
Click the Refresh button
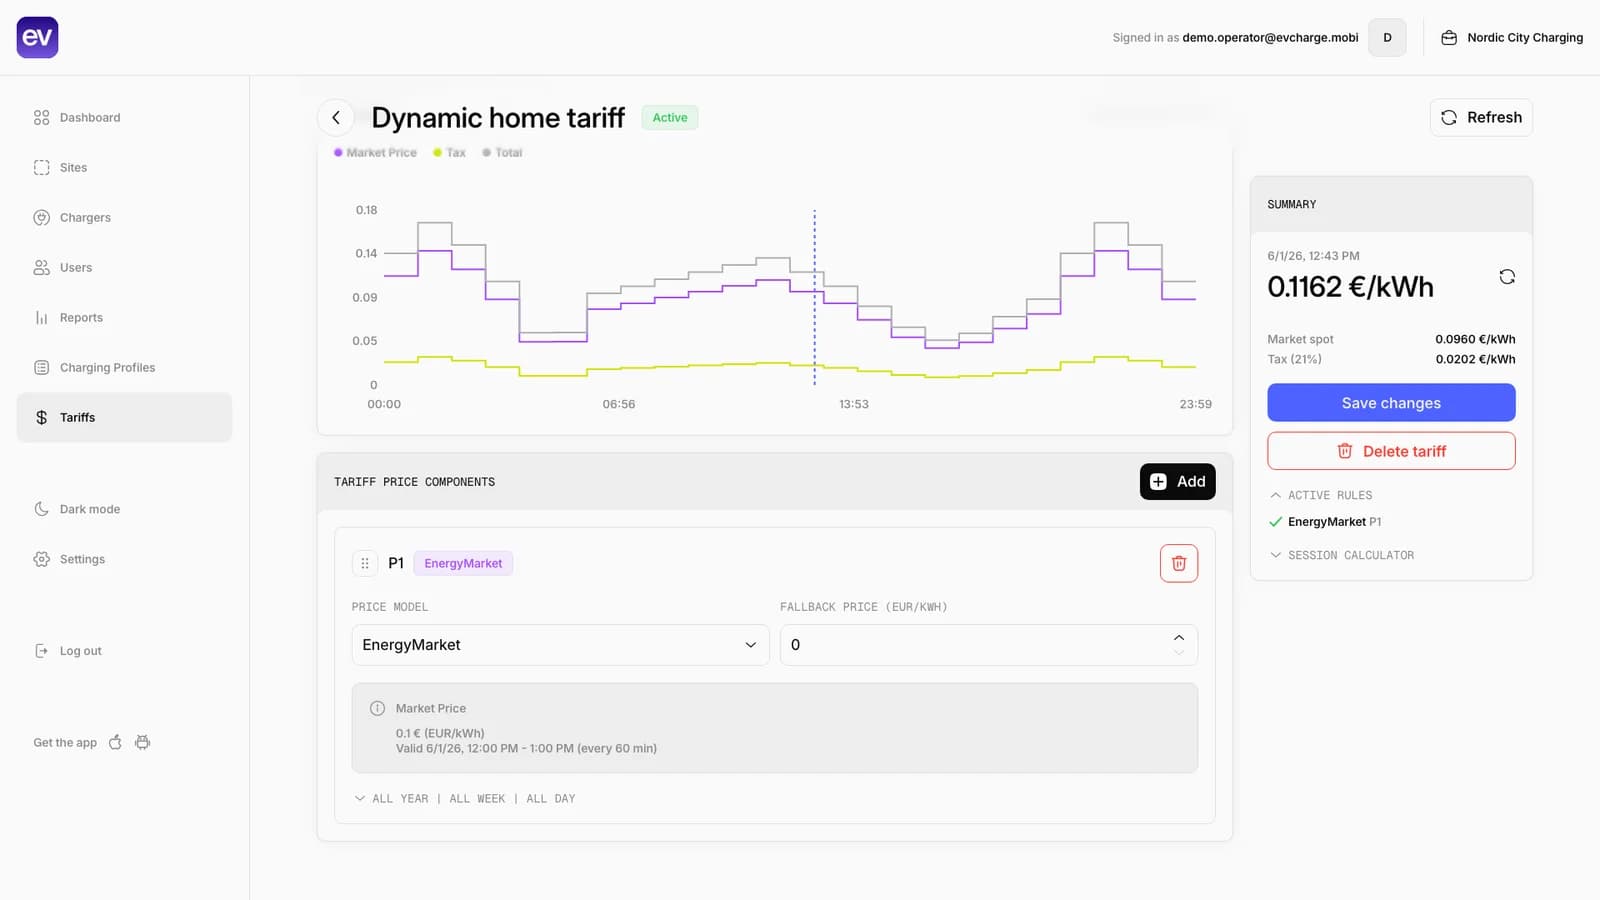tap(1481, 117)
